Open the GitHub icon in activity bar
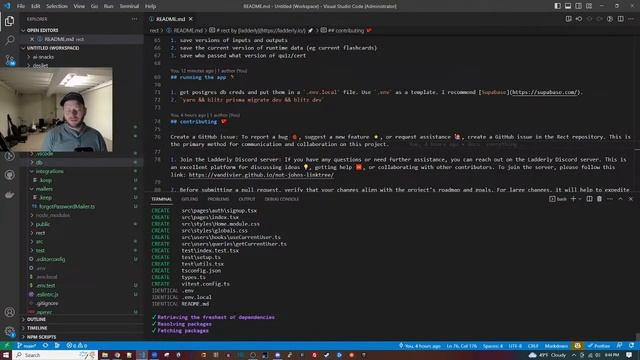The height and width of the screenshot is (360, 640). pos(9,175)
